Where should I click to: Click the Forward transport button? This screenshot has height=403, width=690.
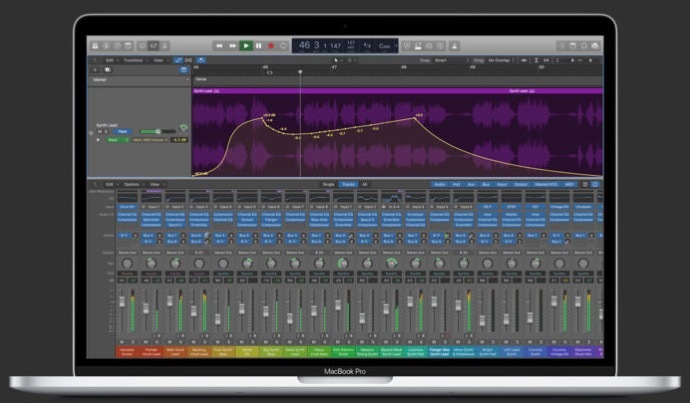(232, 46)
